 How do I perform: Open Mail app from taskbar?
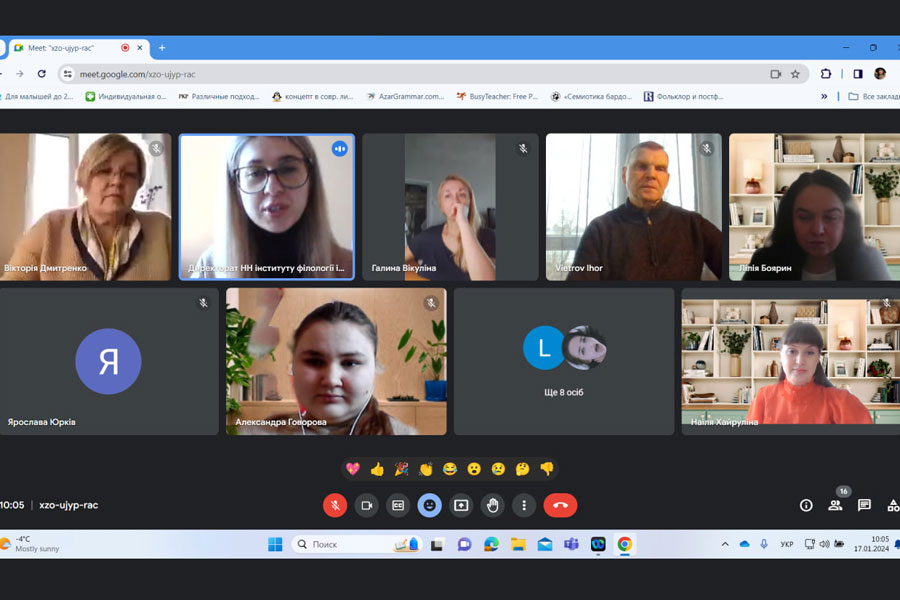(x=545, y=544)
